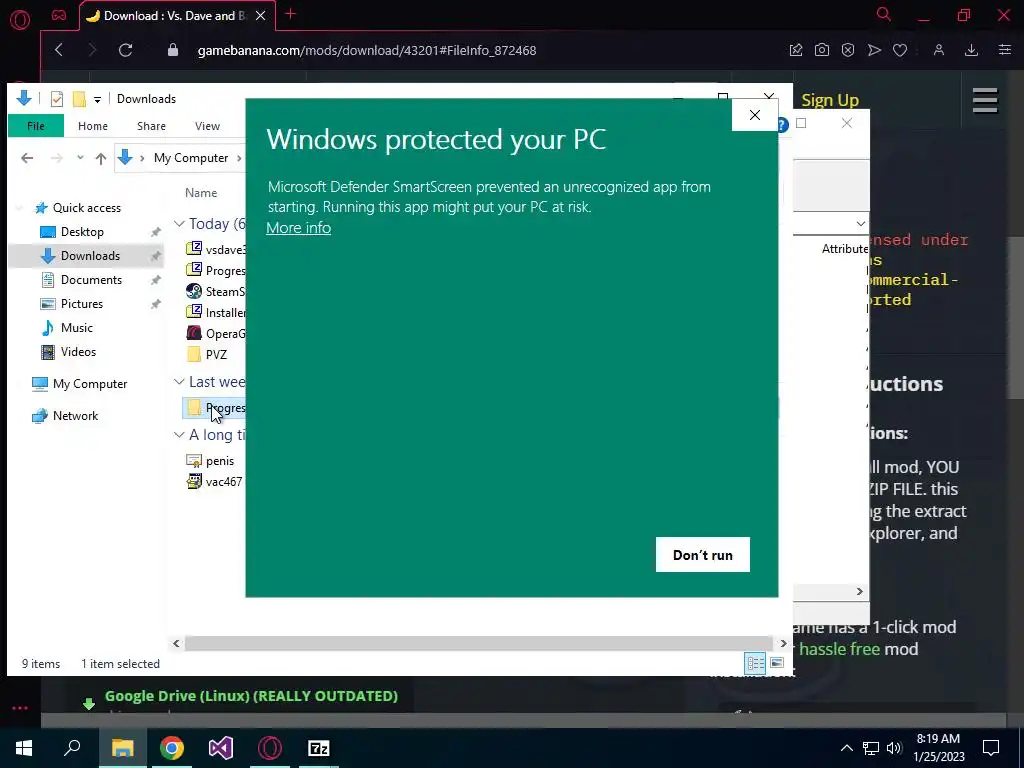1024x768 pixels.
Task: Open Windows Start menu
Action: pyautogui.click(x=24, y=748)
